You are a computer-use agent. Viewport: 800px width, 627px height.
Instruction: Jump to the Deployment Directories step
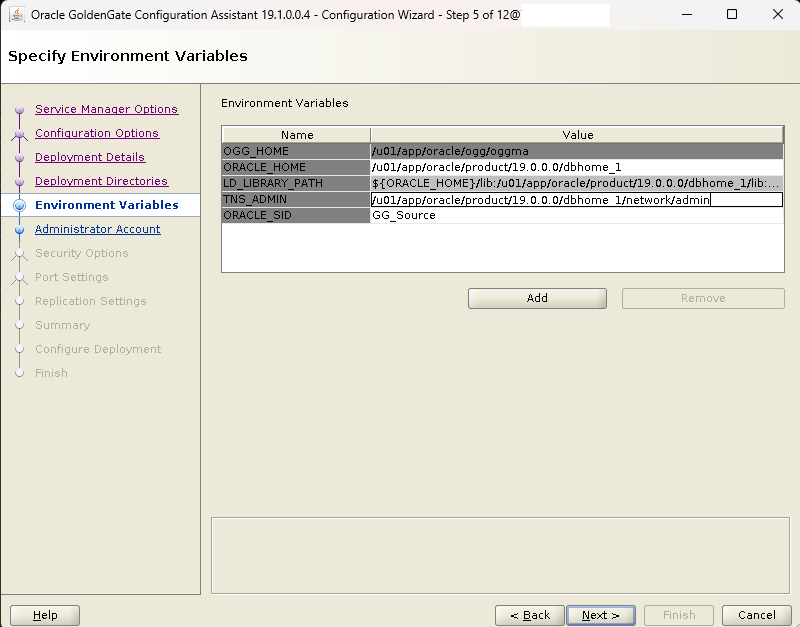pyautogui.click(x=102, y=181)
